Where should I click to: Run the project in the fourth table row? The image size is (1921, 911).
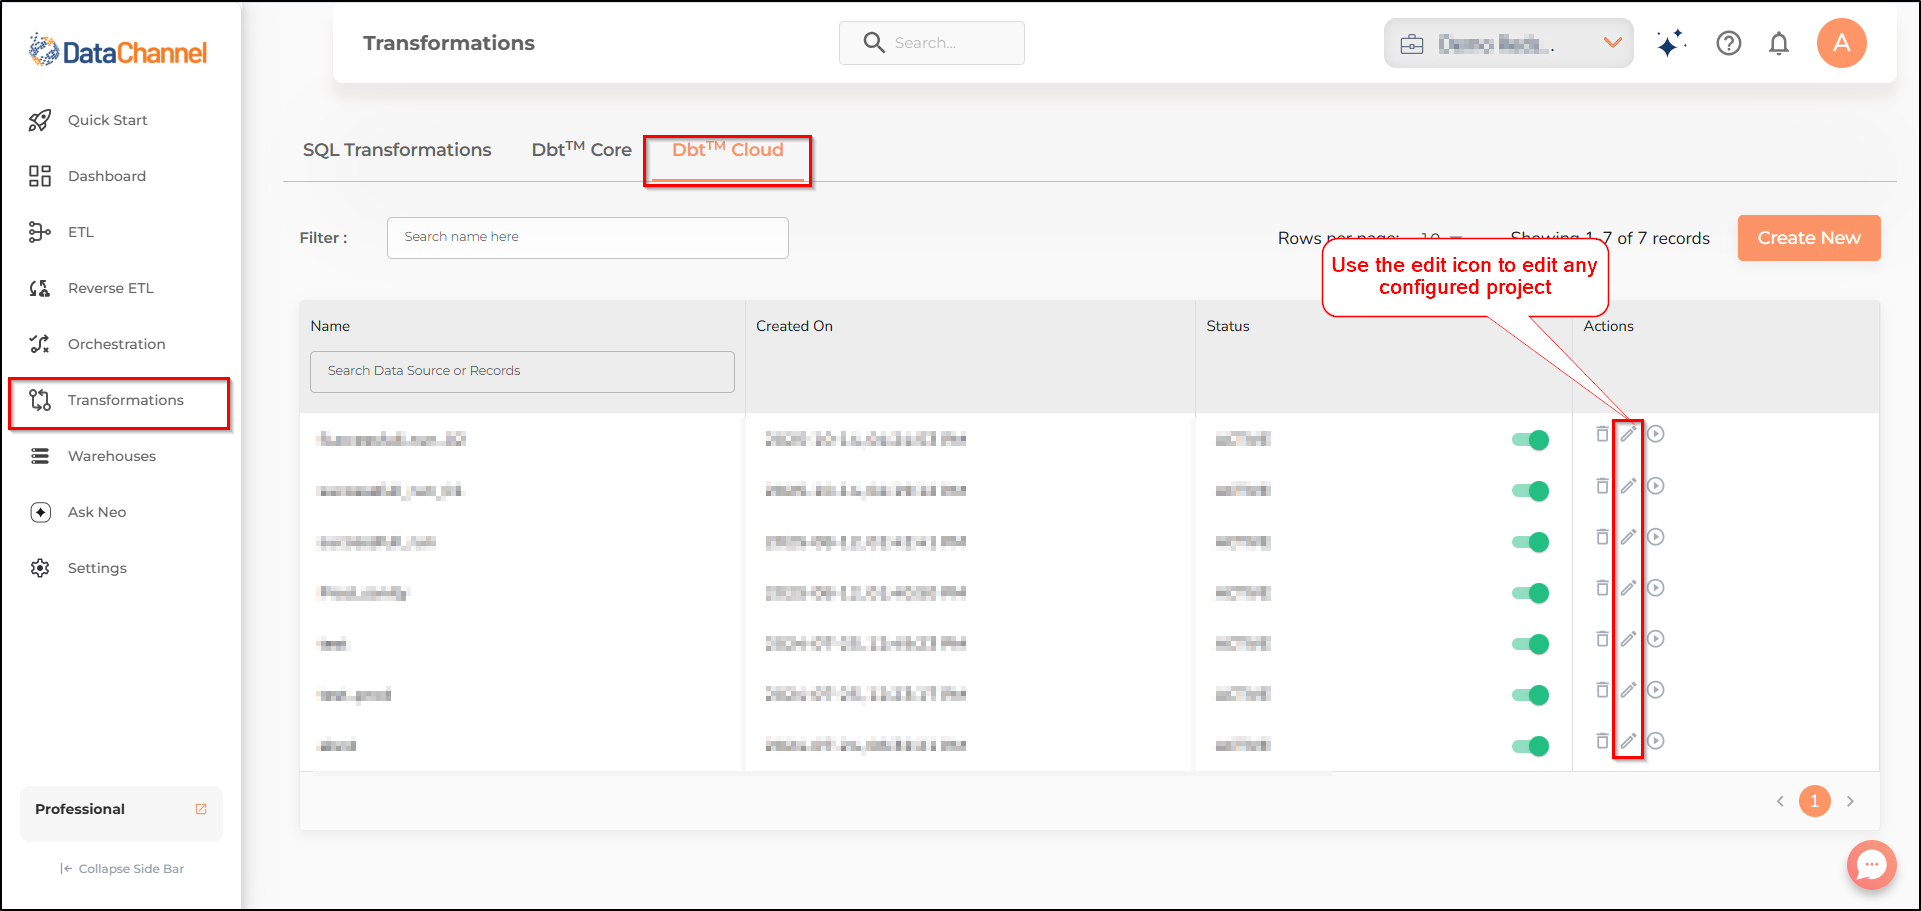pos(1656,588)
